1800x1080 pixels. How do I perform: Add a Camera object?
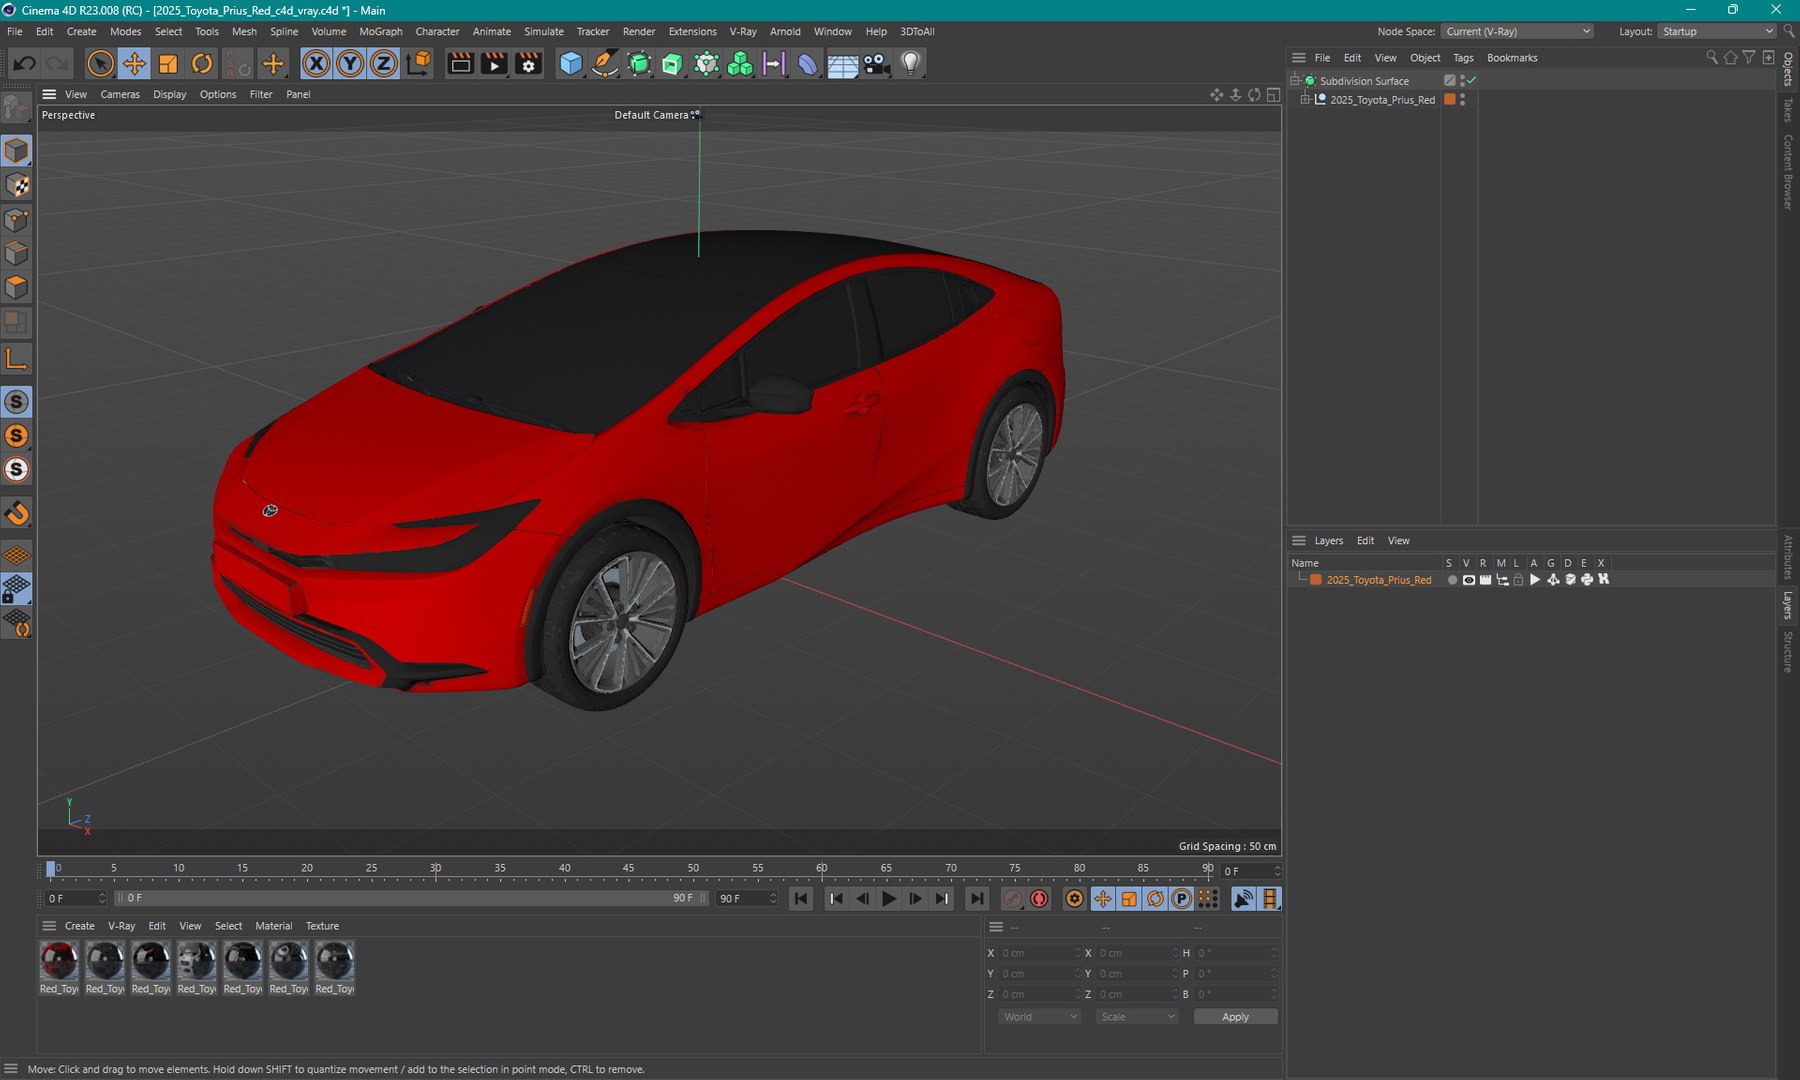876,64
